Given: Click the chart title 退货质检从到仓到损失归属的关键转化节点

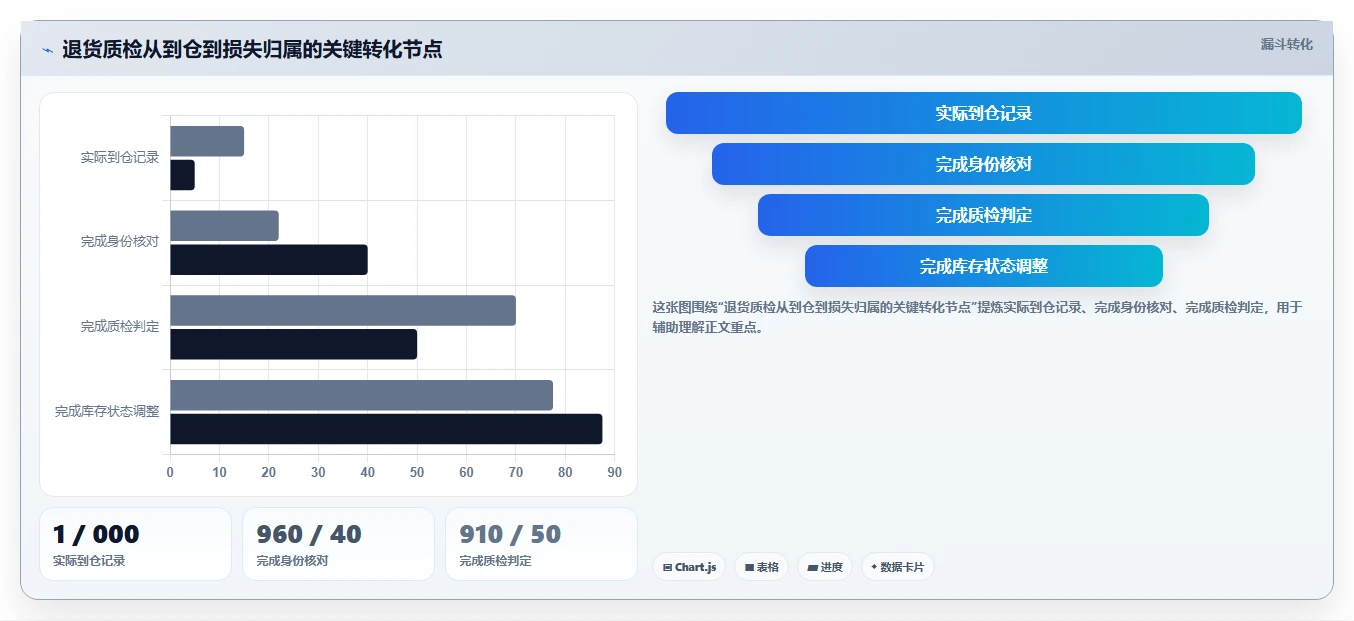Looking at the screenshot, I should pos(252,49).
